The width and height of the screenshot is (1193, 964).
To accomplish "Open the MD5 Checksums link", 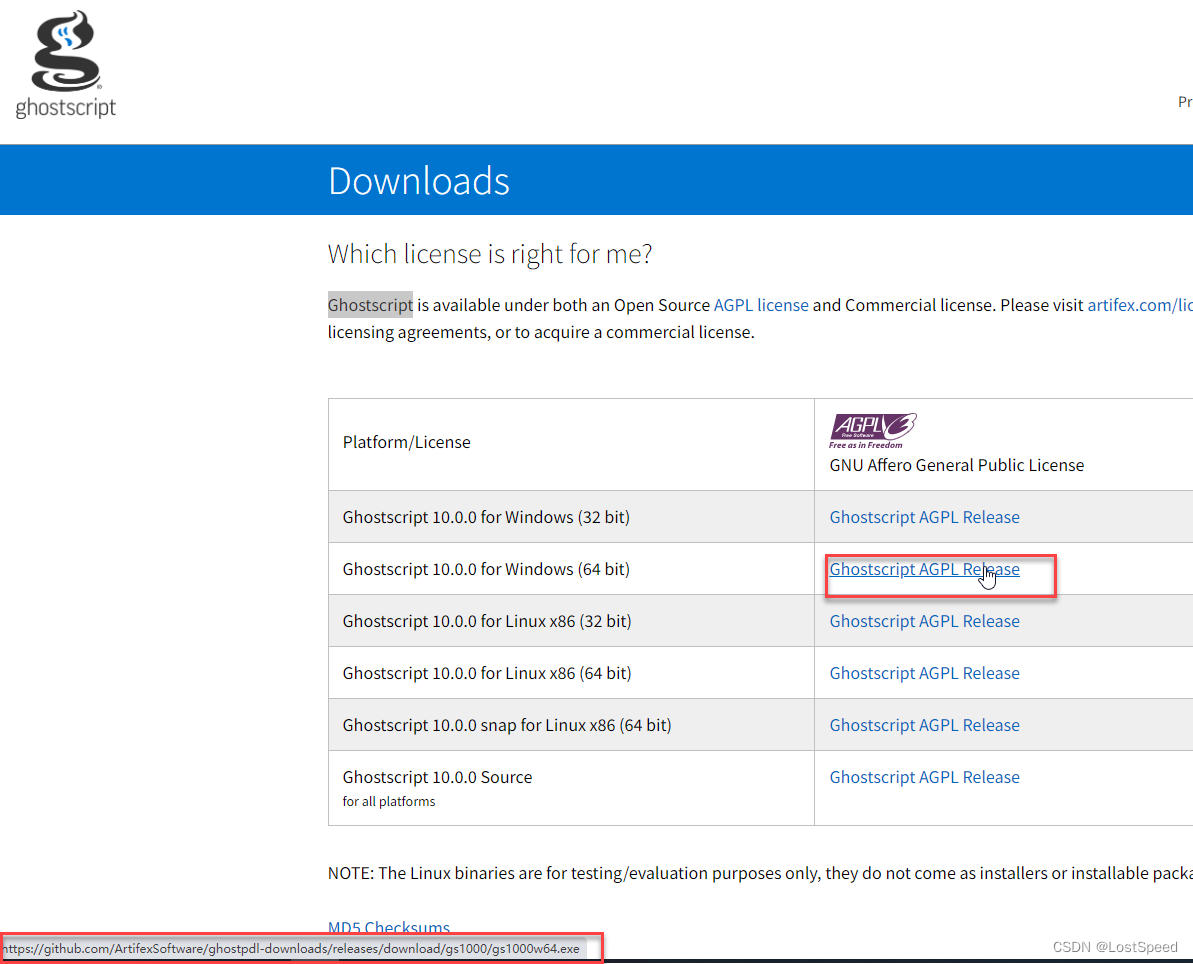I will point(388,928).
